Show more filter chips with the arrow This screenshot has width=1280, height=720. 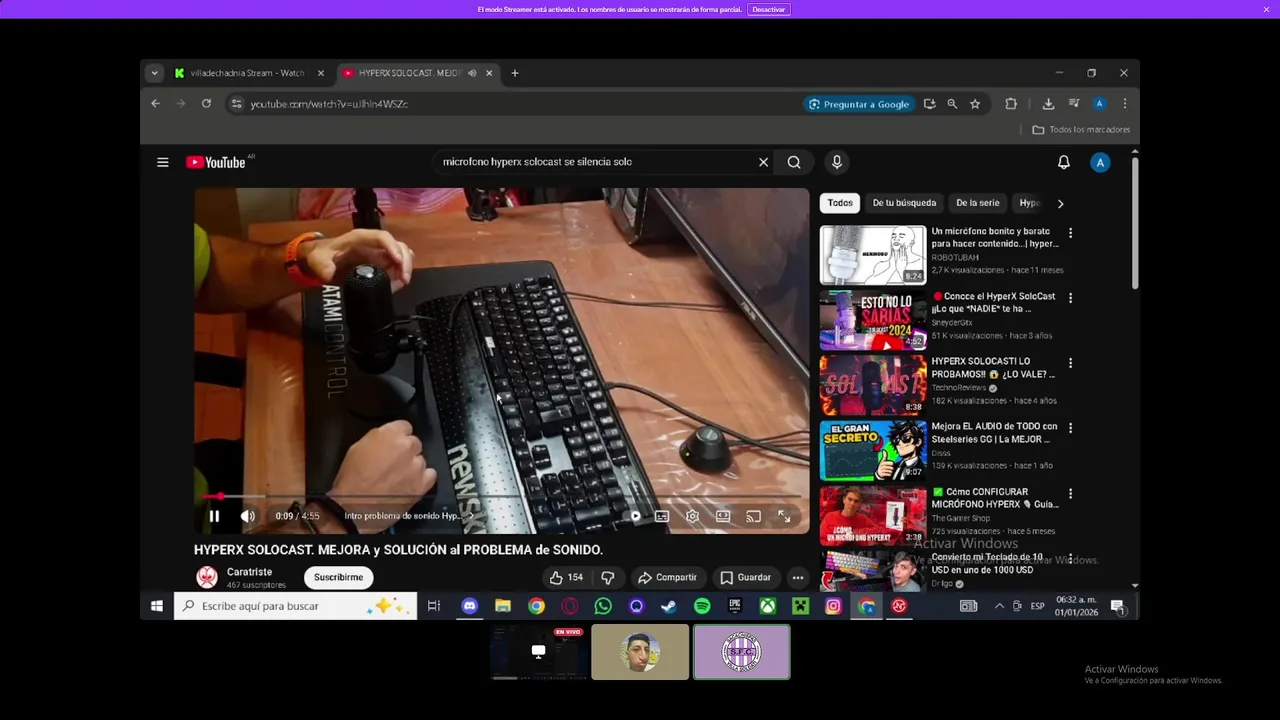tap(1060, 203)
